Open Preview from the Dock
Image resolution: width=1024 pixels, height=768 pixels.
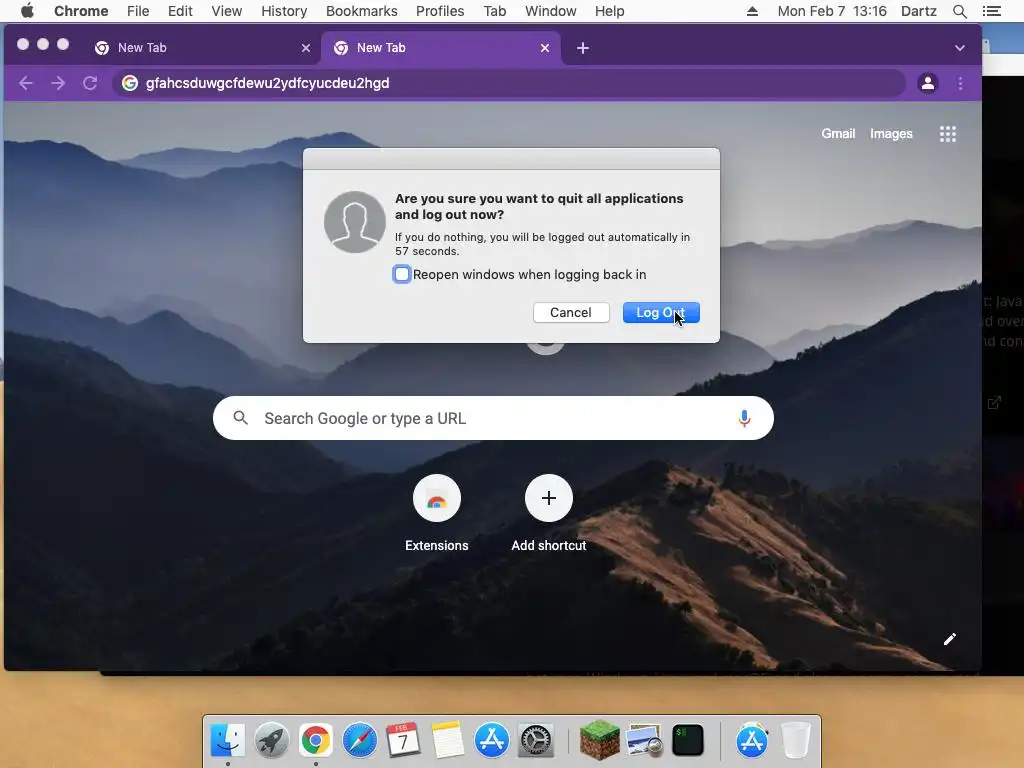pyautogui.click(x=644, y=741)
